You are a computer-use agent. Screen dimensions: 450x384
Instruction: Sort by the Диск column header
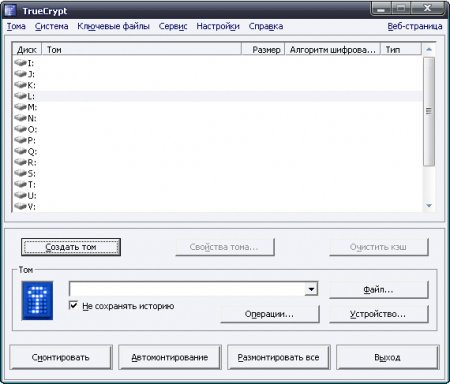pyautogui.click(x=27, y=50)
